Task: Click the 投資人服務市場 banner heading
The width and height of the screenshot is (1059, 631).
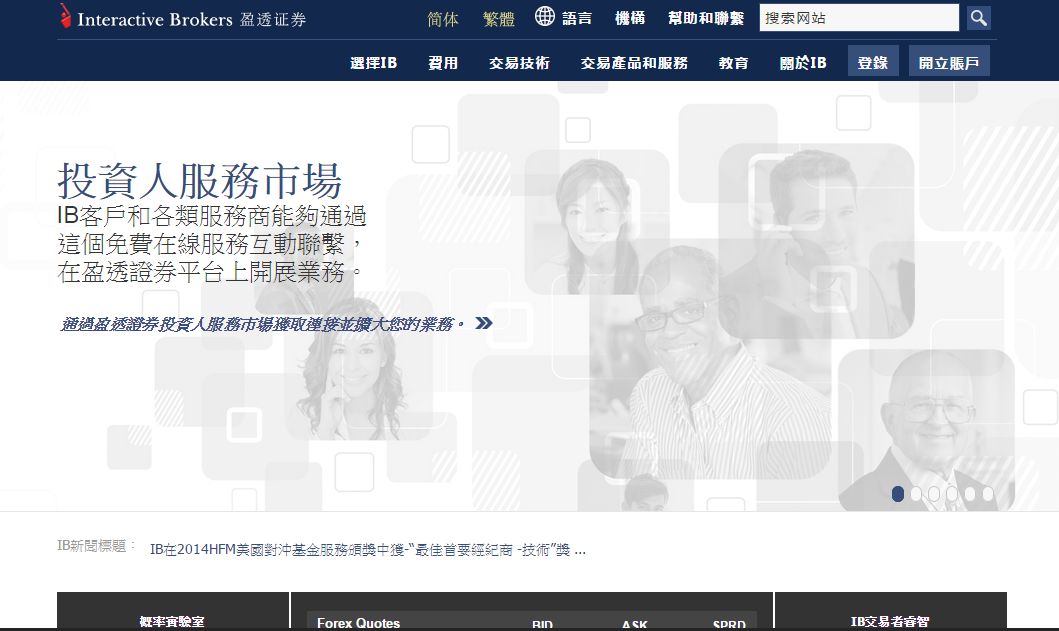Action: (x=200, y=180)
